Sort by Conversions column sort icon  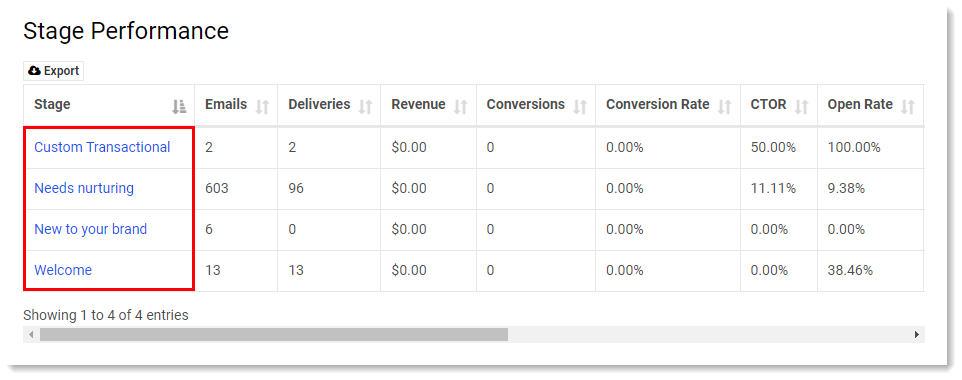point(580,107)
